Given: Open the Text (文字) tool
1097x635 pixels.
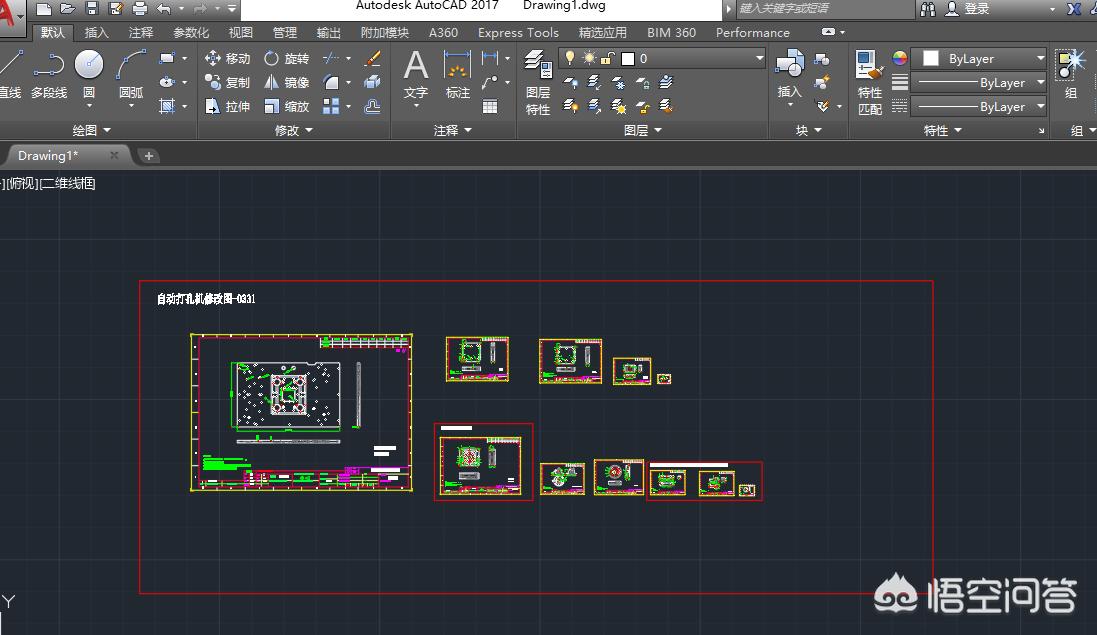Looking at the screenshot, I should pos(416,75).
